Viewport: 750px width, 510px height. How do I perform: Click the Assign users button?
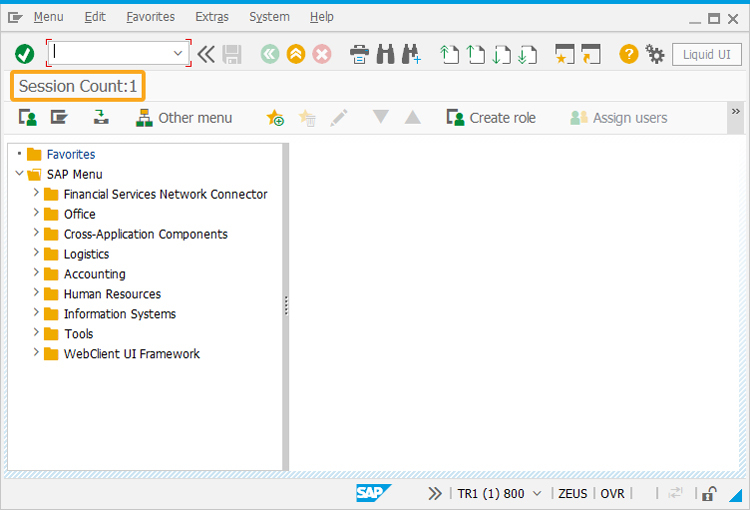coord(618,118)
